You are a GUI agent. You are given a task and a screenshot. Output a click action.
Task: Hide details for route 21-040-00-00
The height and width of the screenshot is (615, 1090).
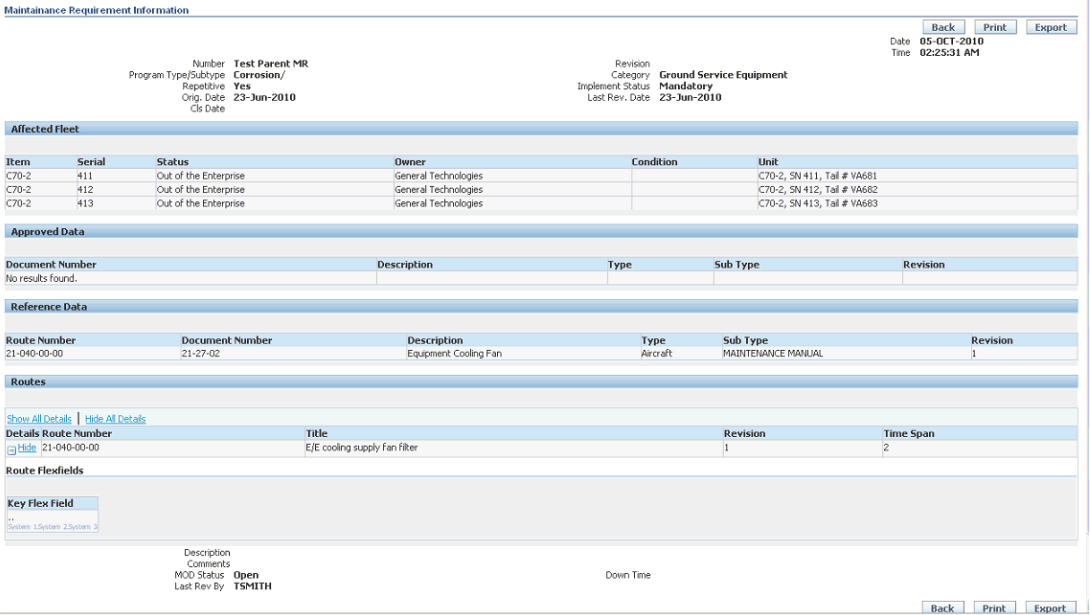(26, 448)
